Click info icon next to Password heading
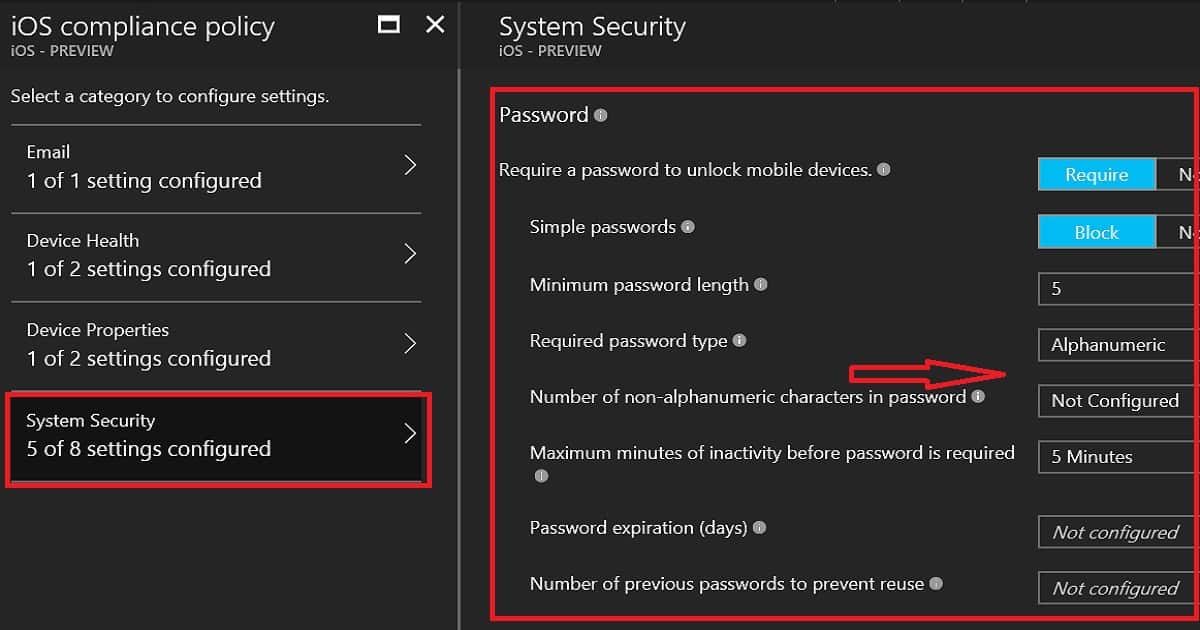 [600, 115]
